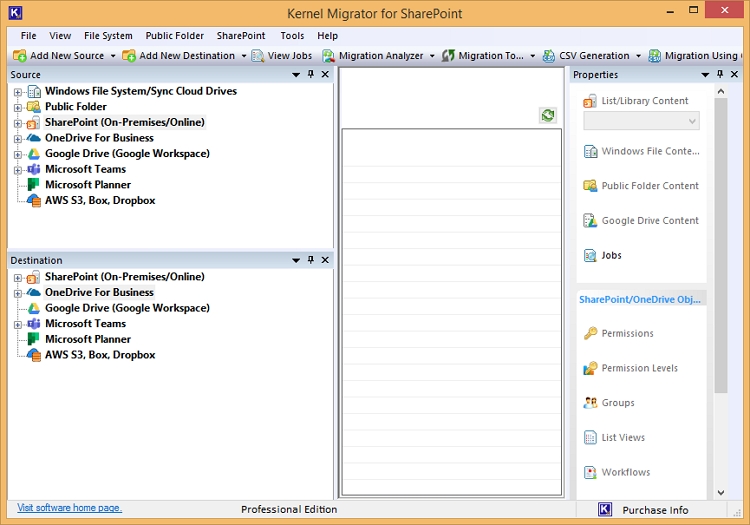The width and height of the screenshot is (750, 525).
Task: Select AWS S3, Box, Dropbox in Destination
Action: coord(100,355)
